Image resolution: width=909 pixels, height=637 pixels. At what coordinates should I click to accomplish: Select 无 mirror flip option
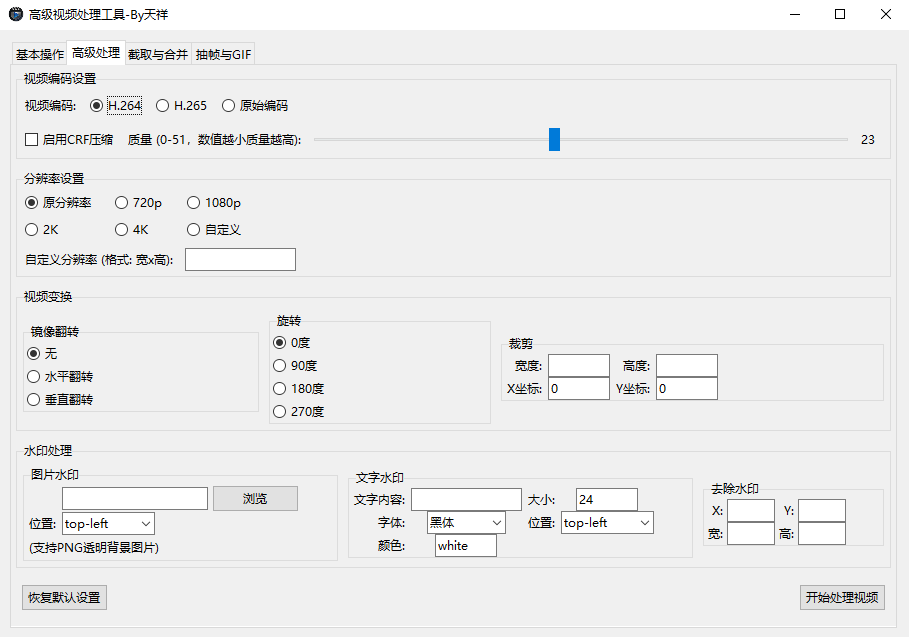(42, 354)
